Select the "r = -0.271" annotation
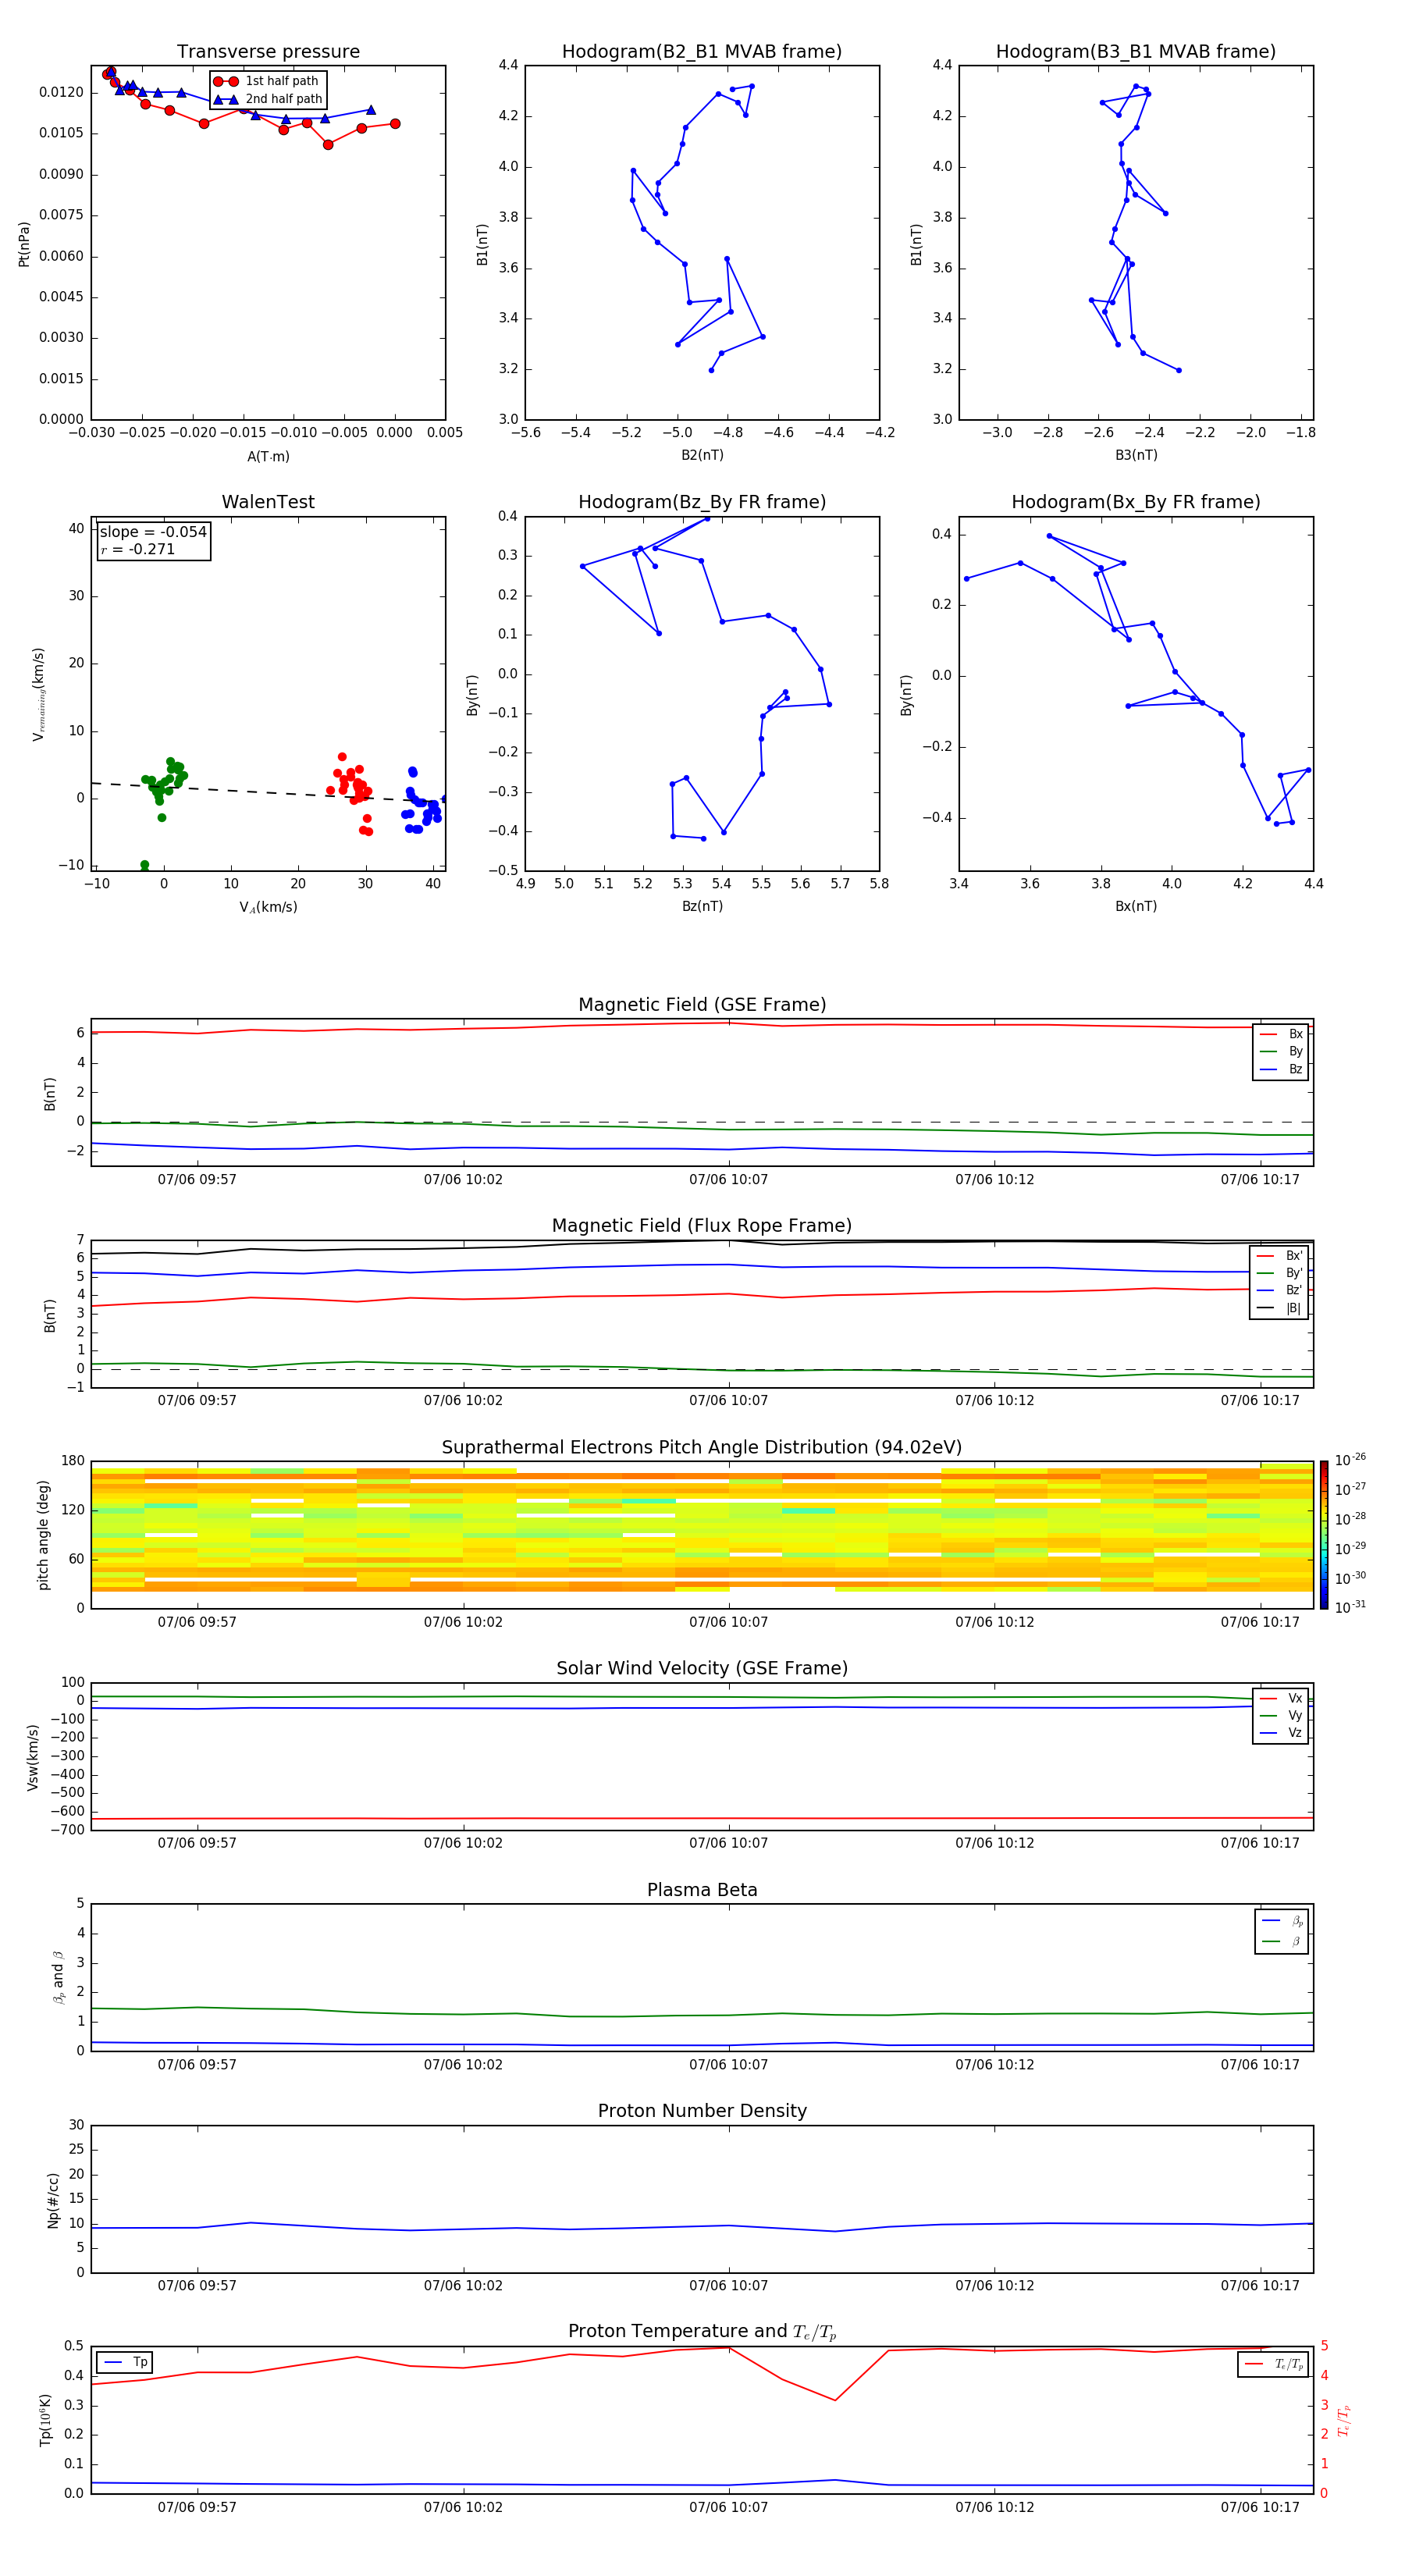 [x=137, y=549]
